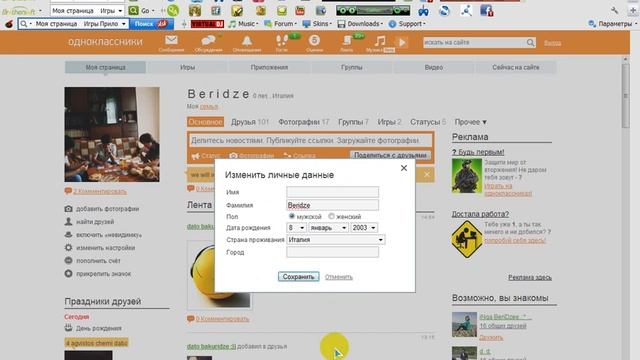The height and width of the screenshot is (360, 640).
Task: Open the Forum toolbar dropdown
Action: tap(280, 24)
